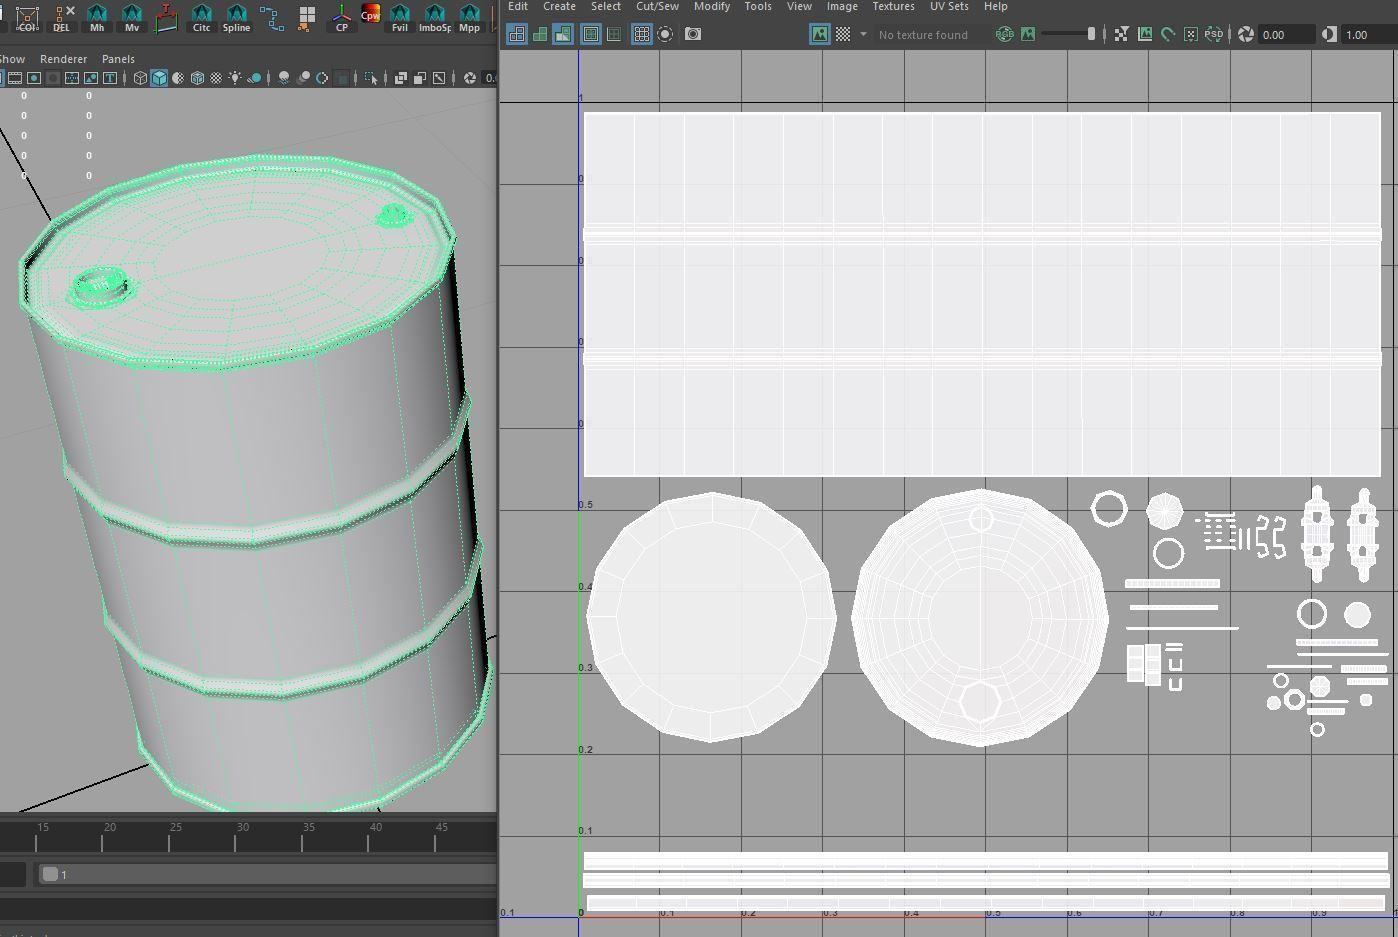Image resolution: width=1398 pixels, height=937 pixels.
Task: Edit the gamma value field 1.00
Action: [1370, 35]
